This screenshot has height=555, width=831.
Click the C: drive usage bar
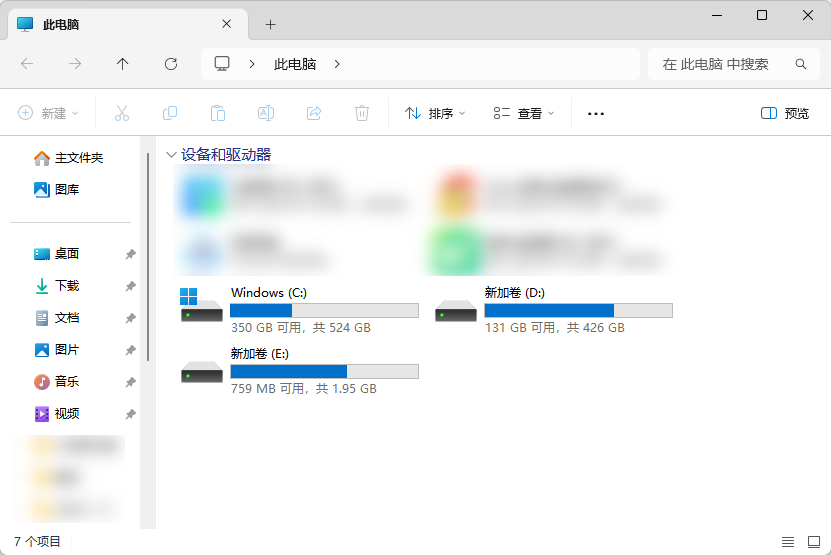324,311
